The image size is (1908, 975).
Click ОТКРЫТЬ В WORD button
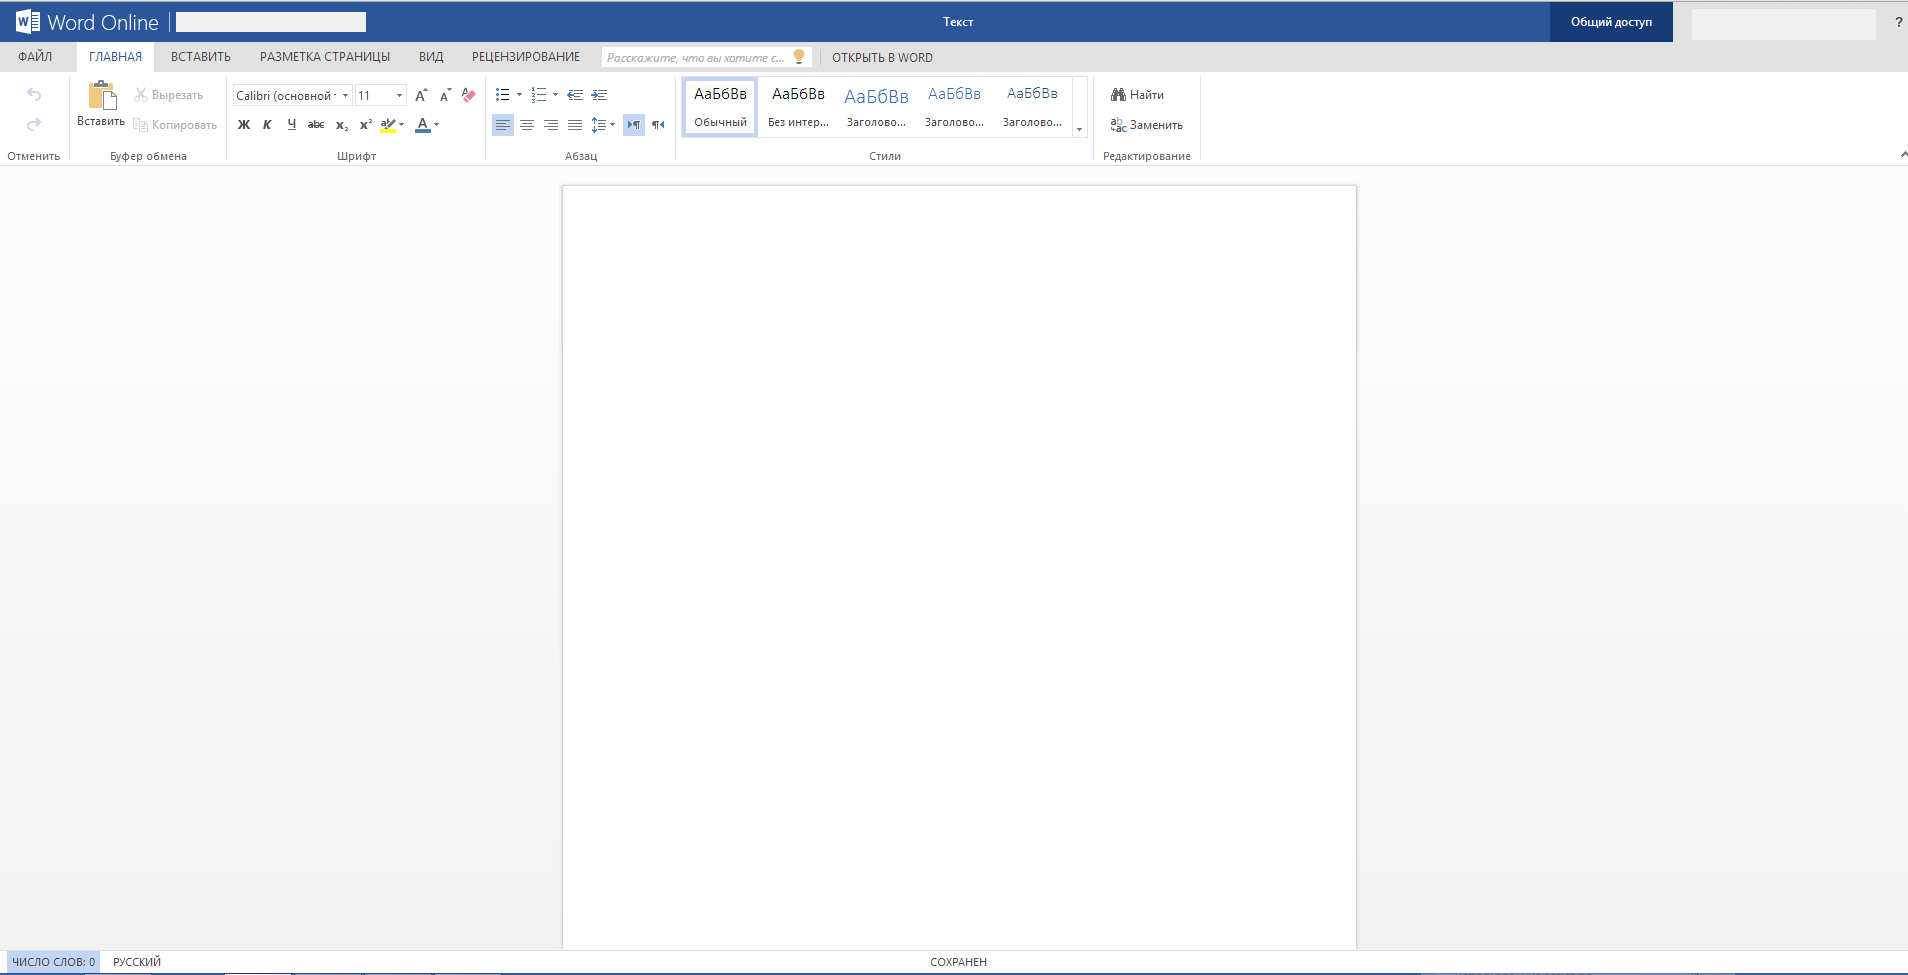[x=882, y=57]
